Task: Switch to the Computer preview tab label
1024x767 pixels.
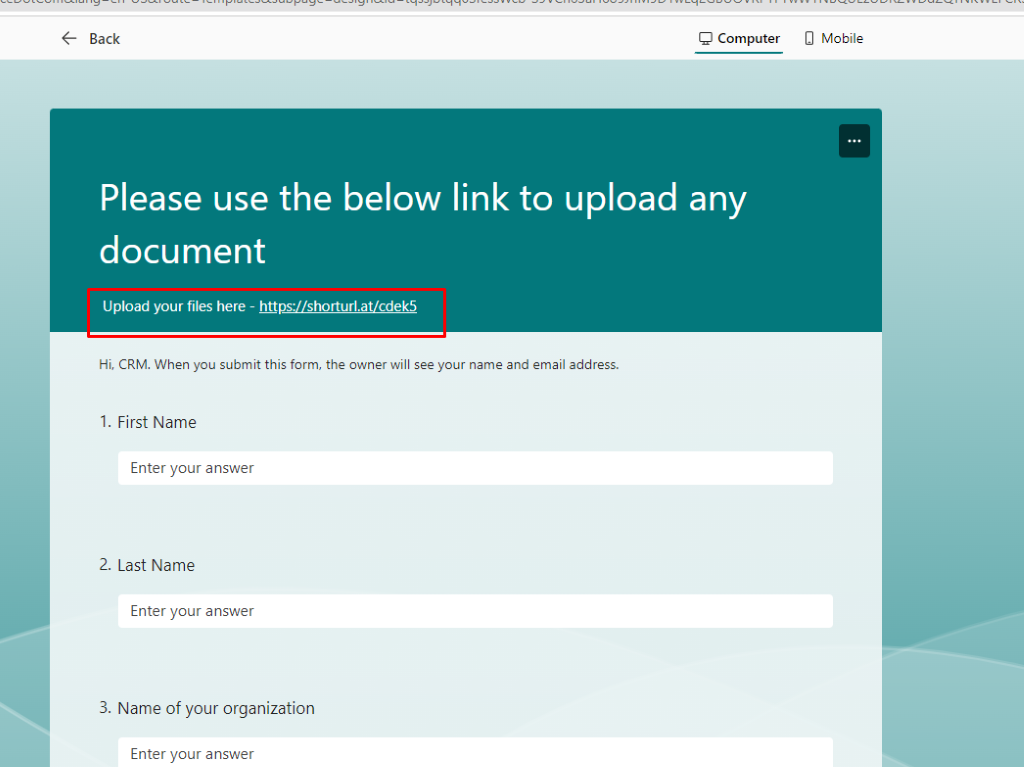Action: [748, 38]
